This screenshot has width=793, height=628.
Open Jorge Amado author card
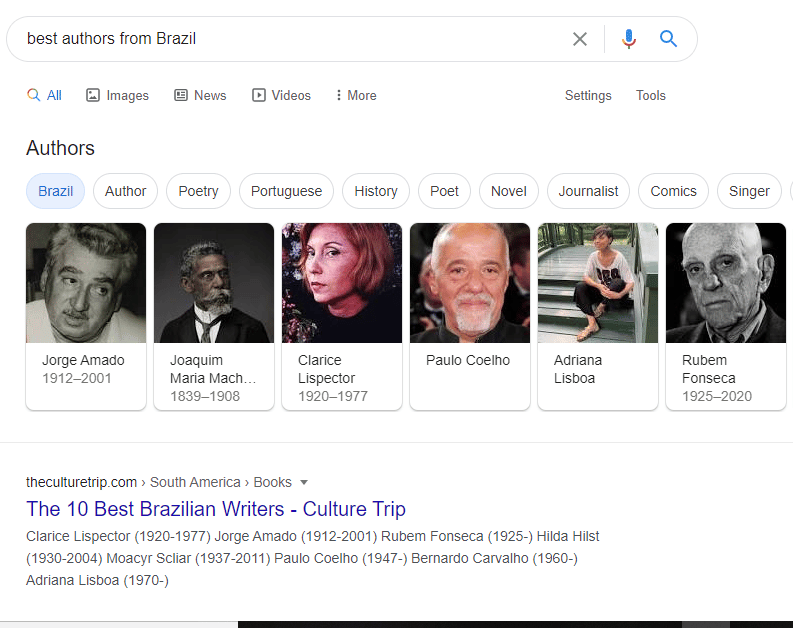coord(86,317)
